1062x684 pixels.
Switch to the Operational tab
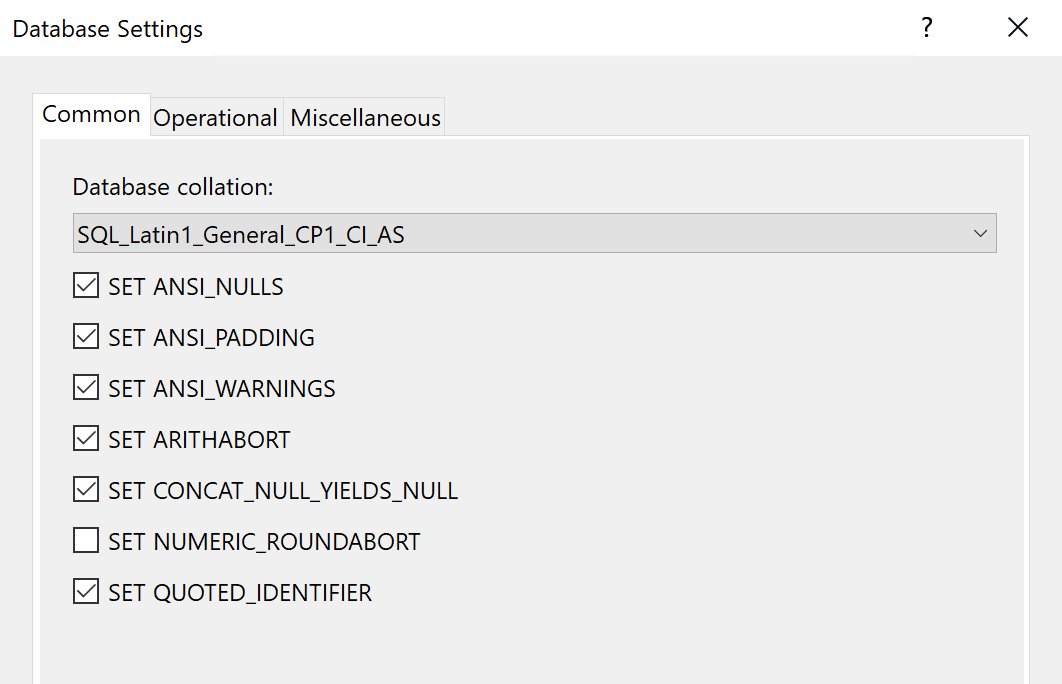pos(215,118)
